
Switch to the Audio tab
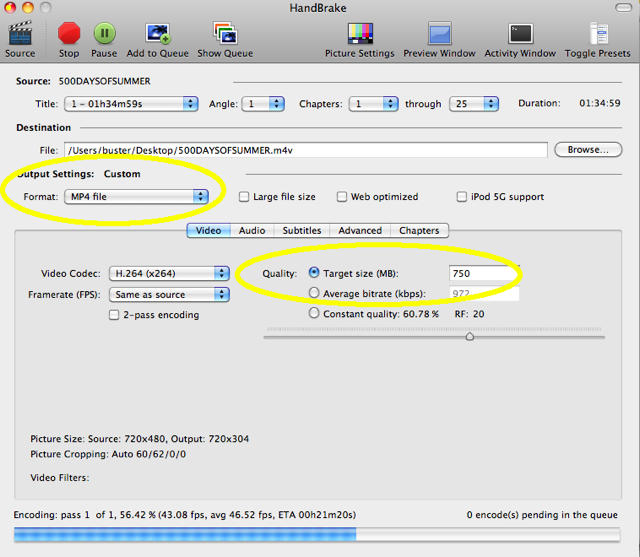coord(252,231)
